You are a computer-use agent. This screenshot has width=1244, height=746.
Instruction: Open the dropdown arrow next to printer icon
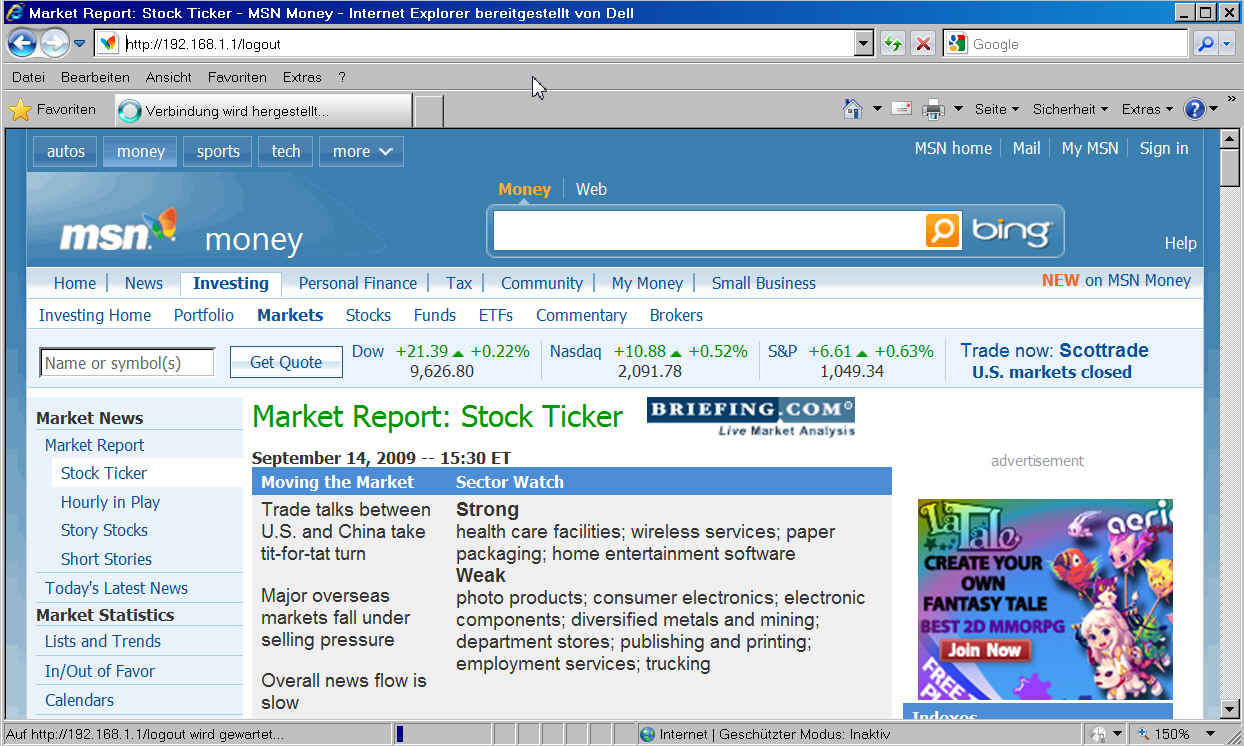tap(958, 109)
